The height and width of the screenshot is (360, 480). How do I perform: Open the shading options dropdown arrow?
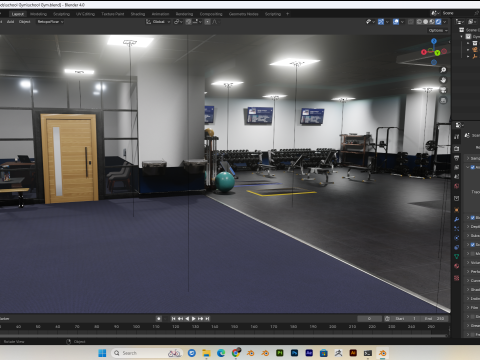coord(446,22)
